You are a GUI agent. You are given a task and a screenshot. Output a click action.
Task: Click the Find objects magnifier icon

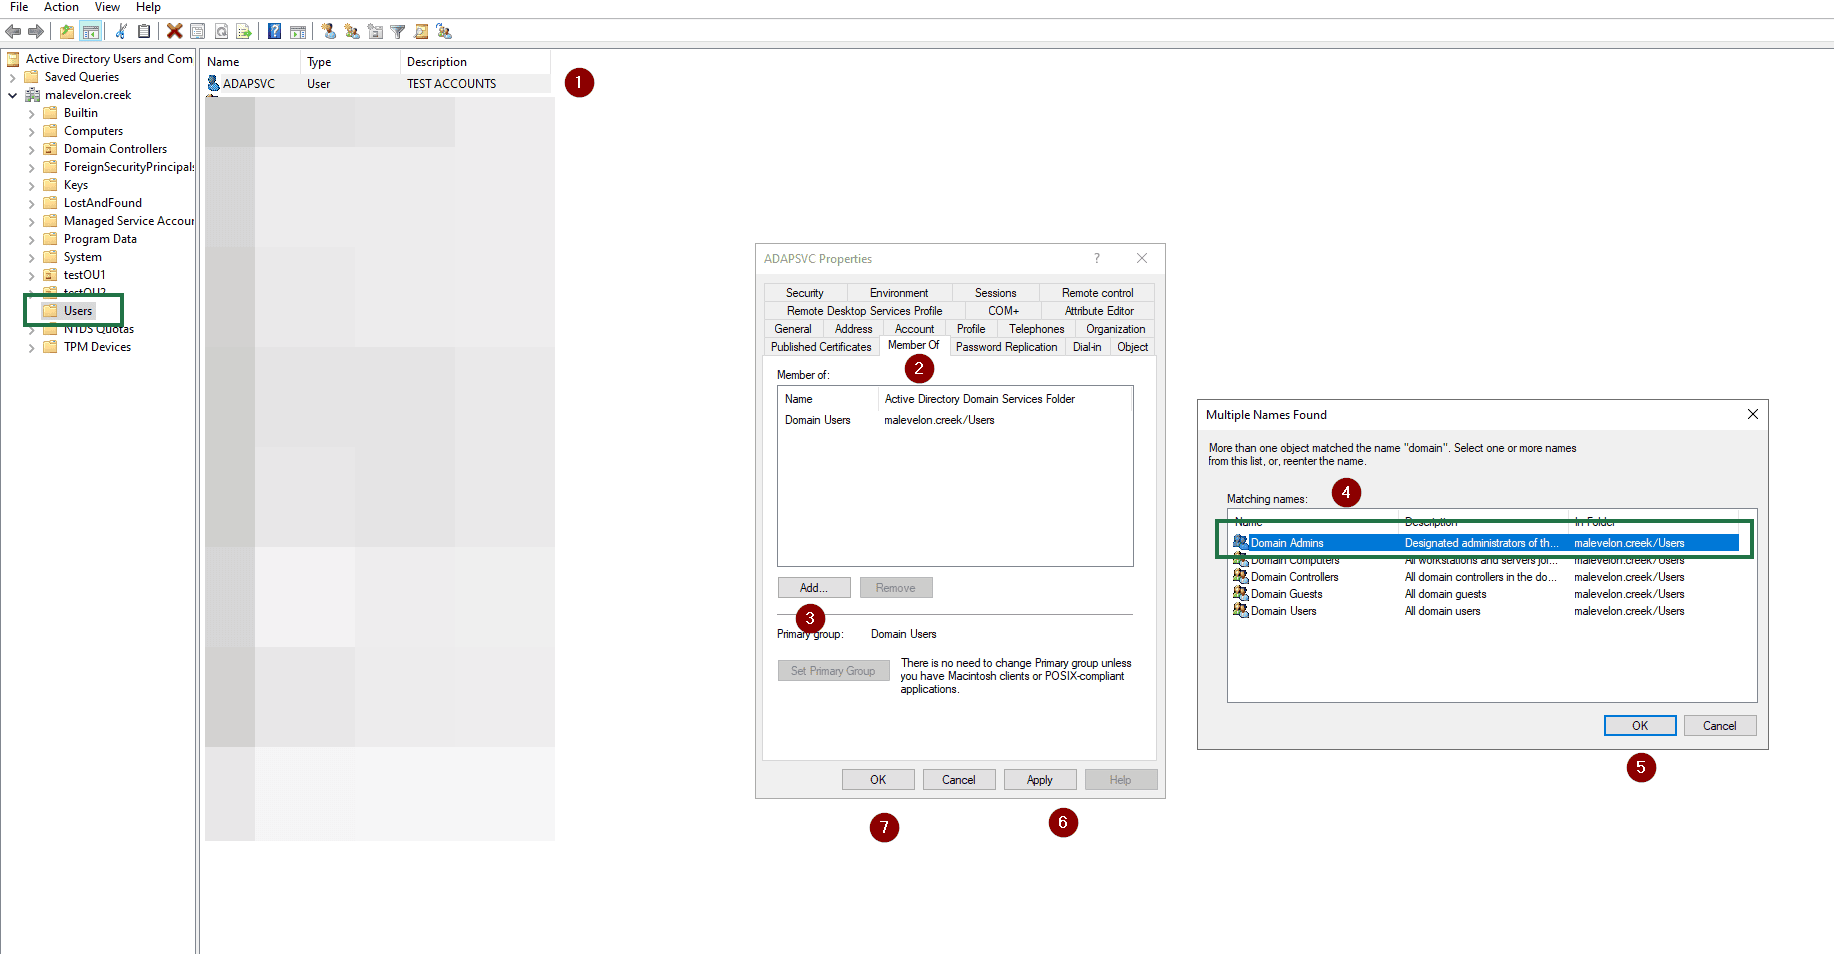coord(421,31)
